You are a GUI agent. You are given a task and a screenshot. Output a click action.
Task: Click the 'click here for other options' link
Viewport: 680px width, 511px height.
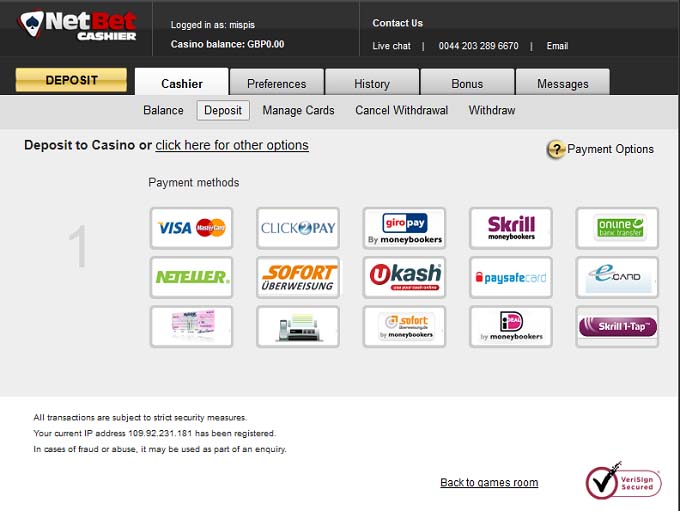tap(232, 145)
